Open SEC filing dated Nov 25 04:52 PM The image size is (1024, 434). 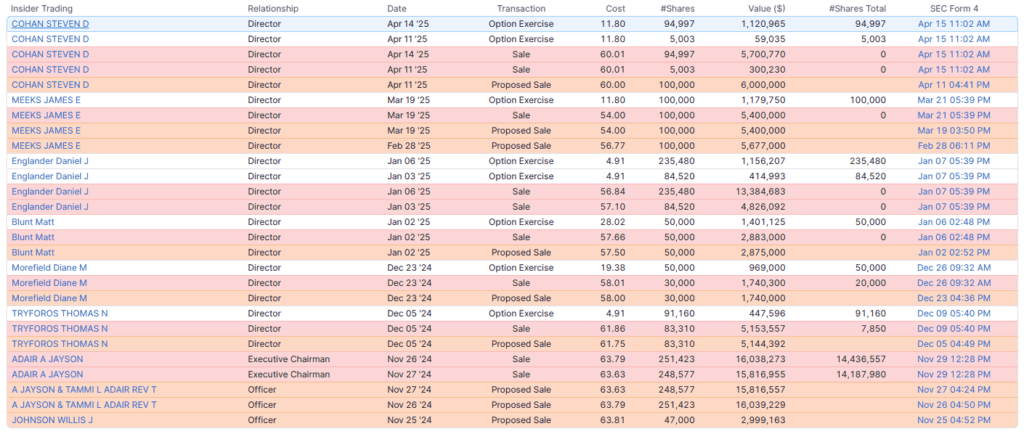[x=953, y=420]
